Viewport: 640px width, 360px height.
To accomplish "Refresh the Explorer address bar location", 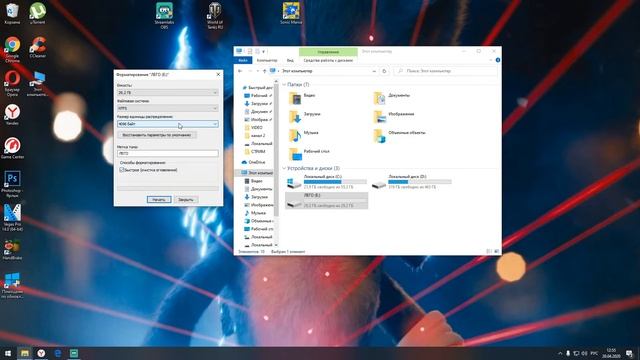I will coord(384,71).
